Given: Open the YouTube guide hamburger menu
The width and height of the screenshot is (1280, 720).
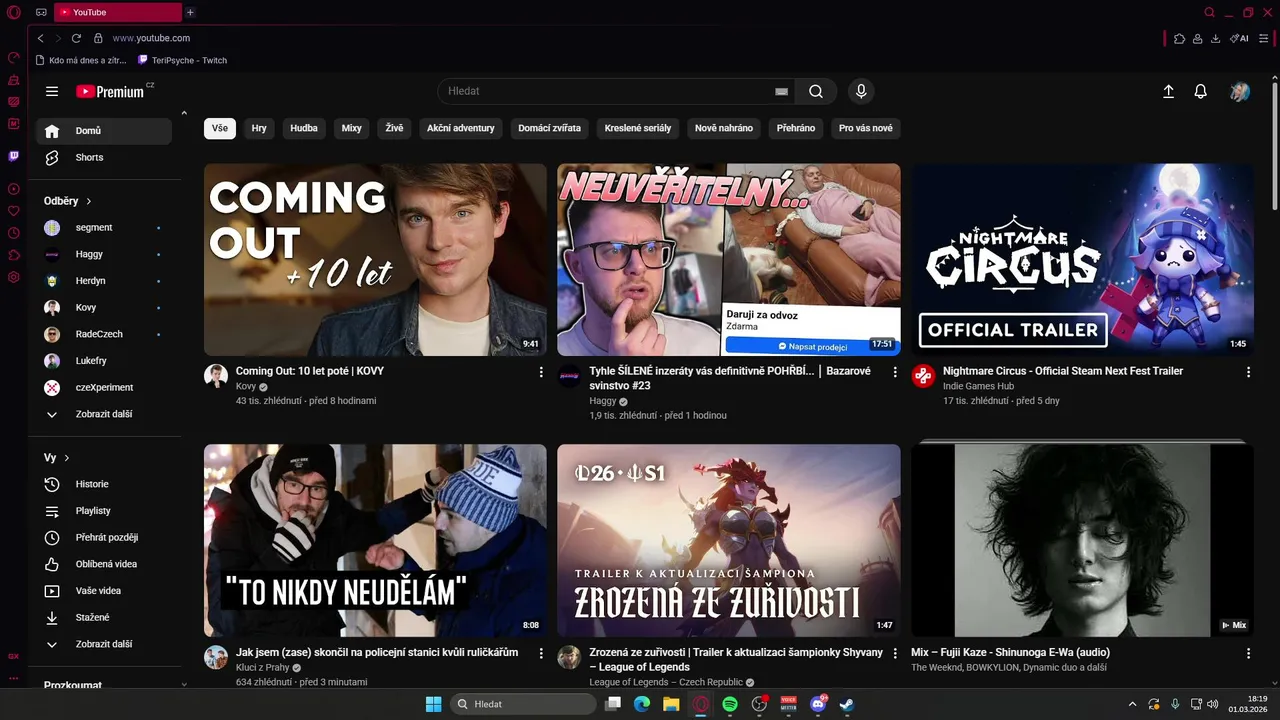Looking at the screenshot, I should (52, 91).
